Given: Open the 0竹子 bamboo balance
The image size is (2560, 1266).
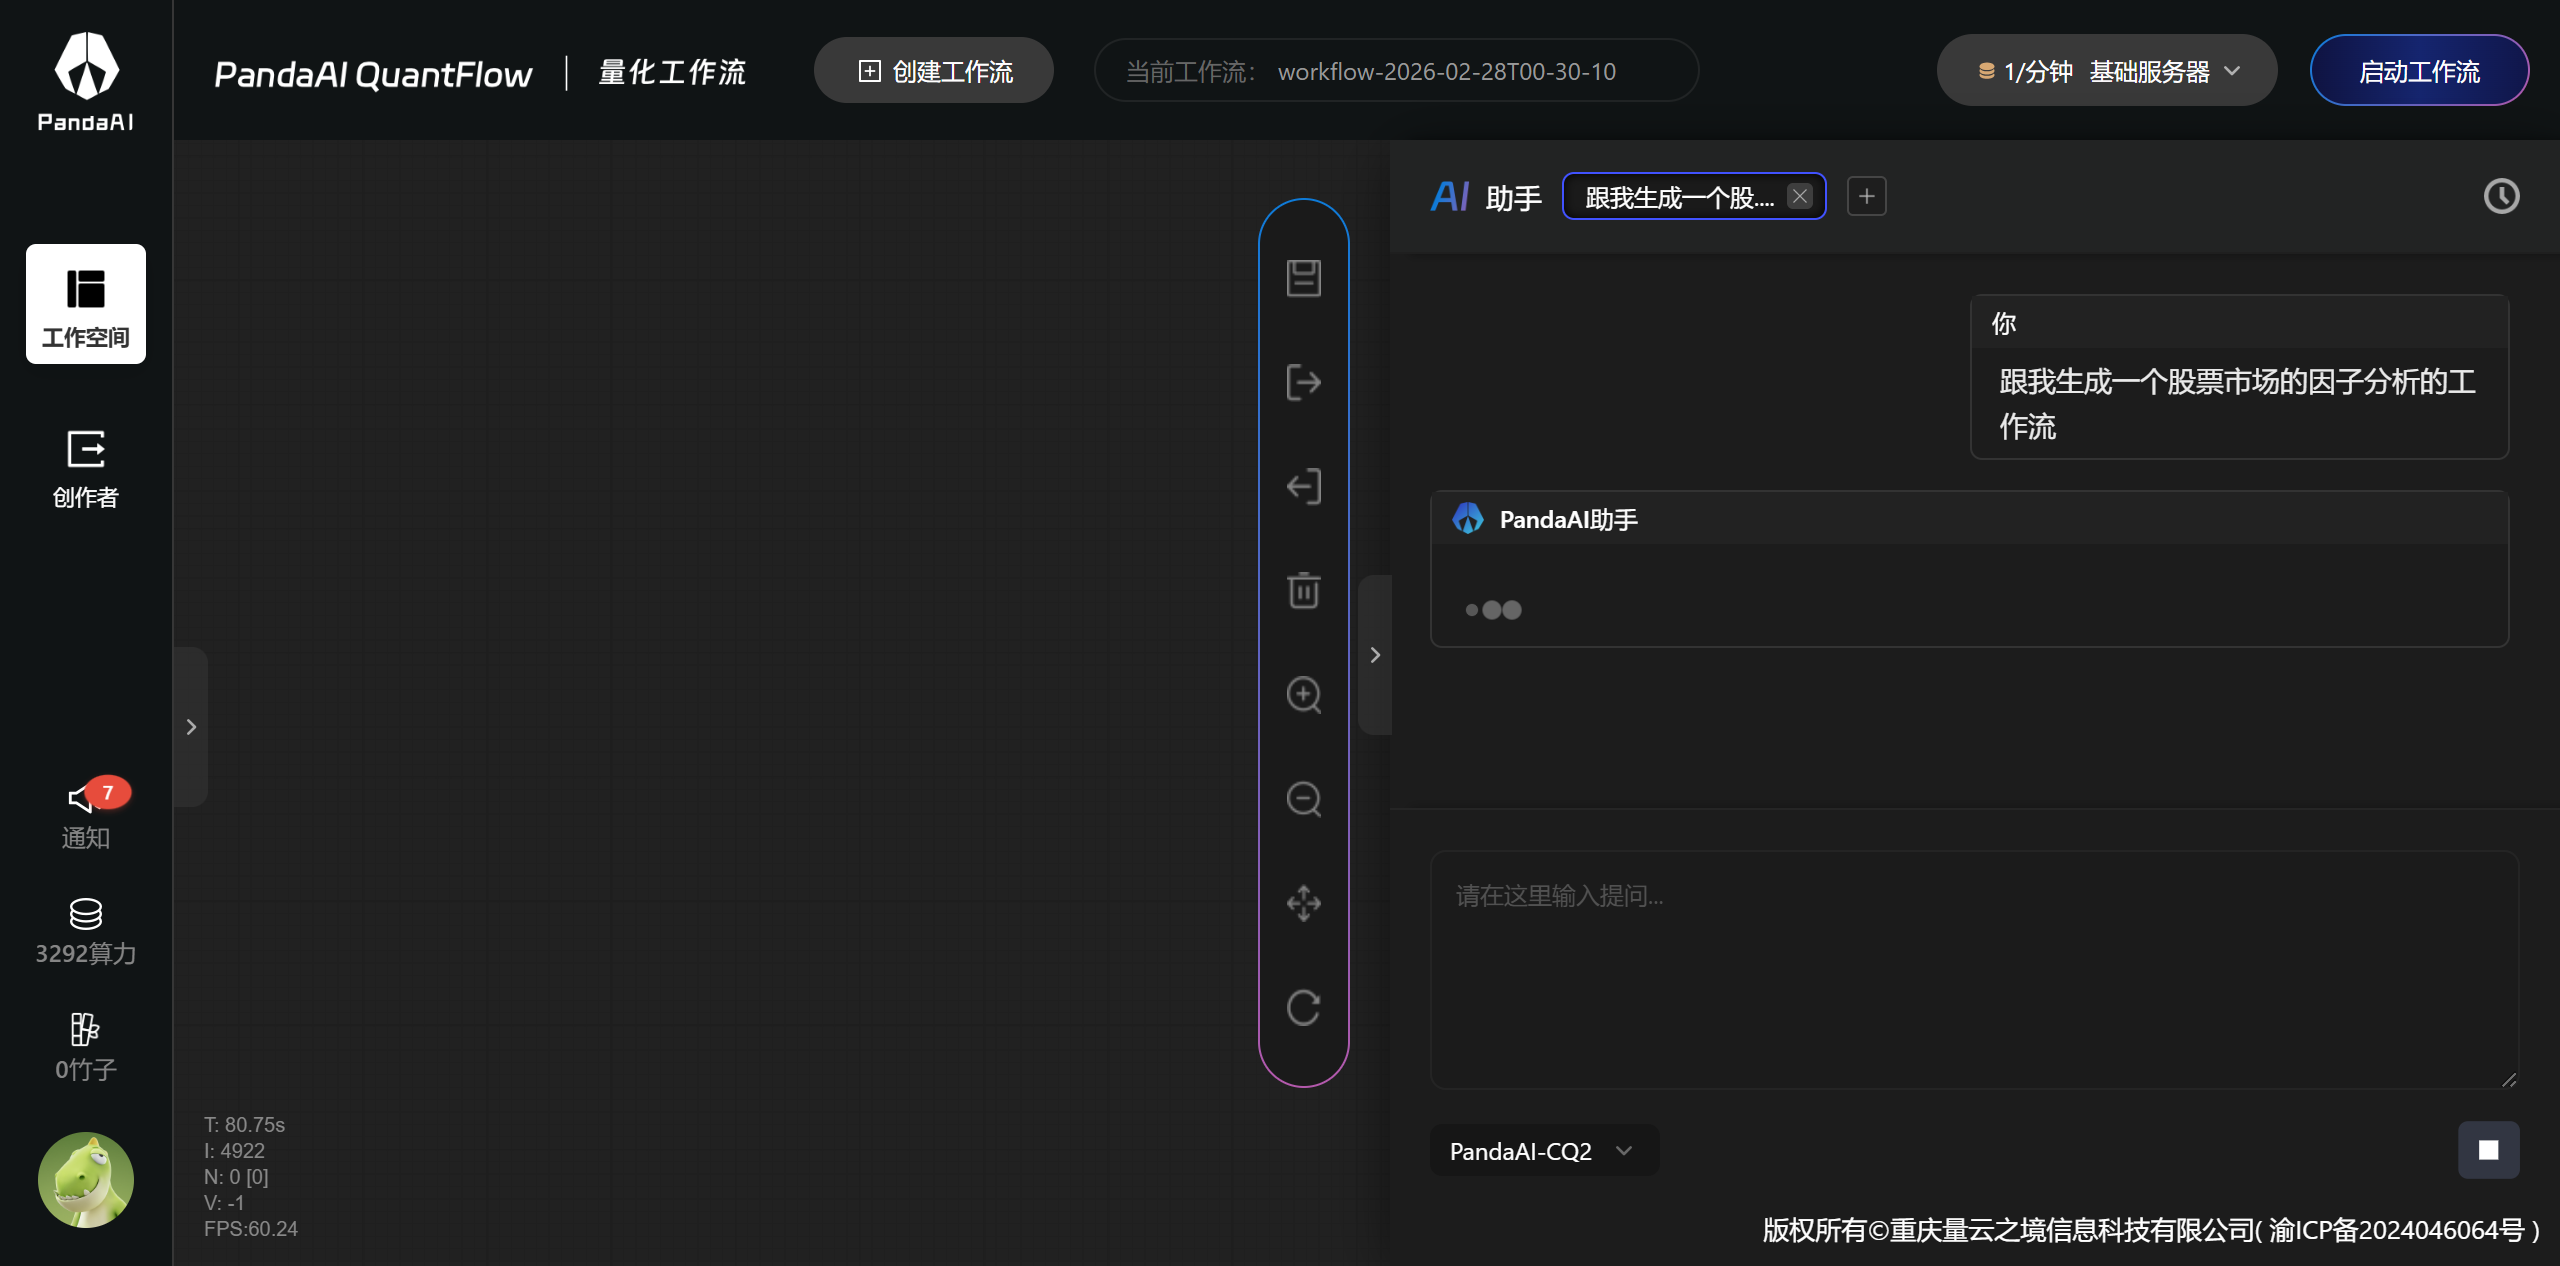Looking at the screenshot, I should coord(86,1047).
